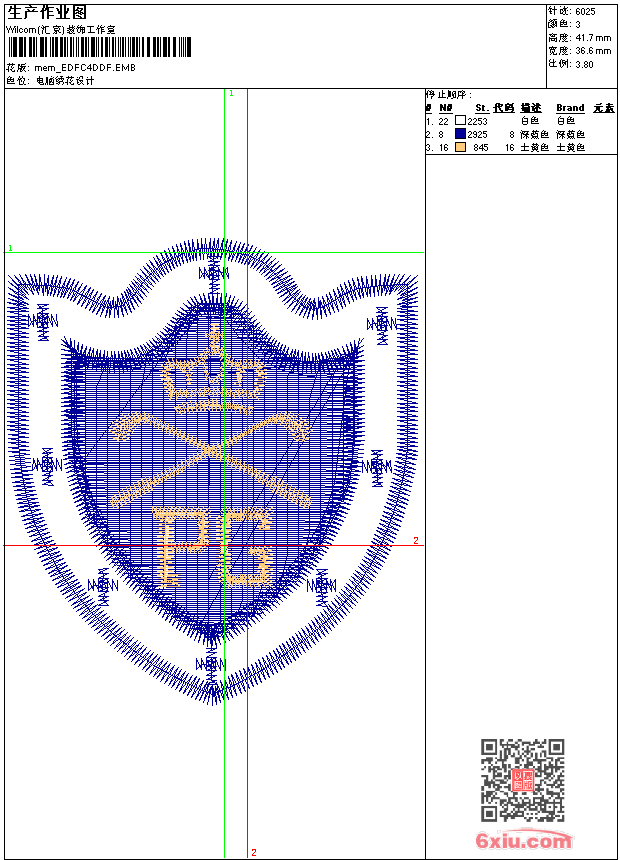Click the 'Brand' column header
This screenshot has height=860, width=620.
click(570, 108)
